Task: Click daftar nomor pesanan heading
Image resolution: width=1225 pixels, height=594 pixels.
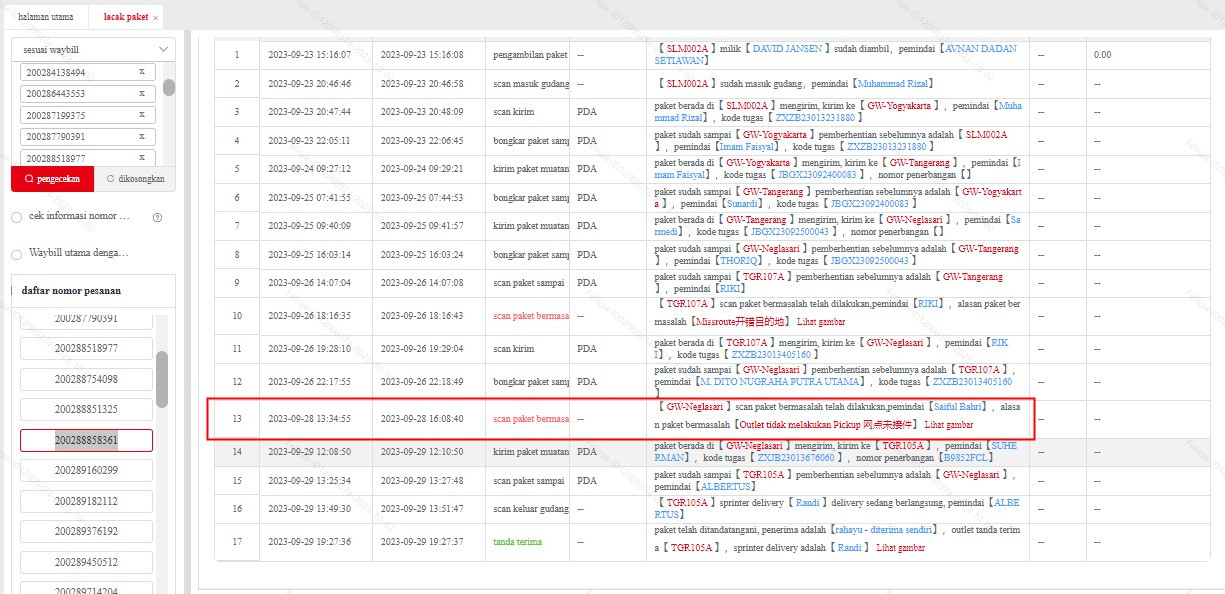Action: pos(71,291)
